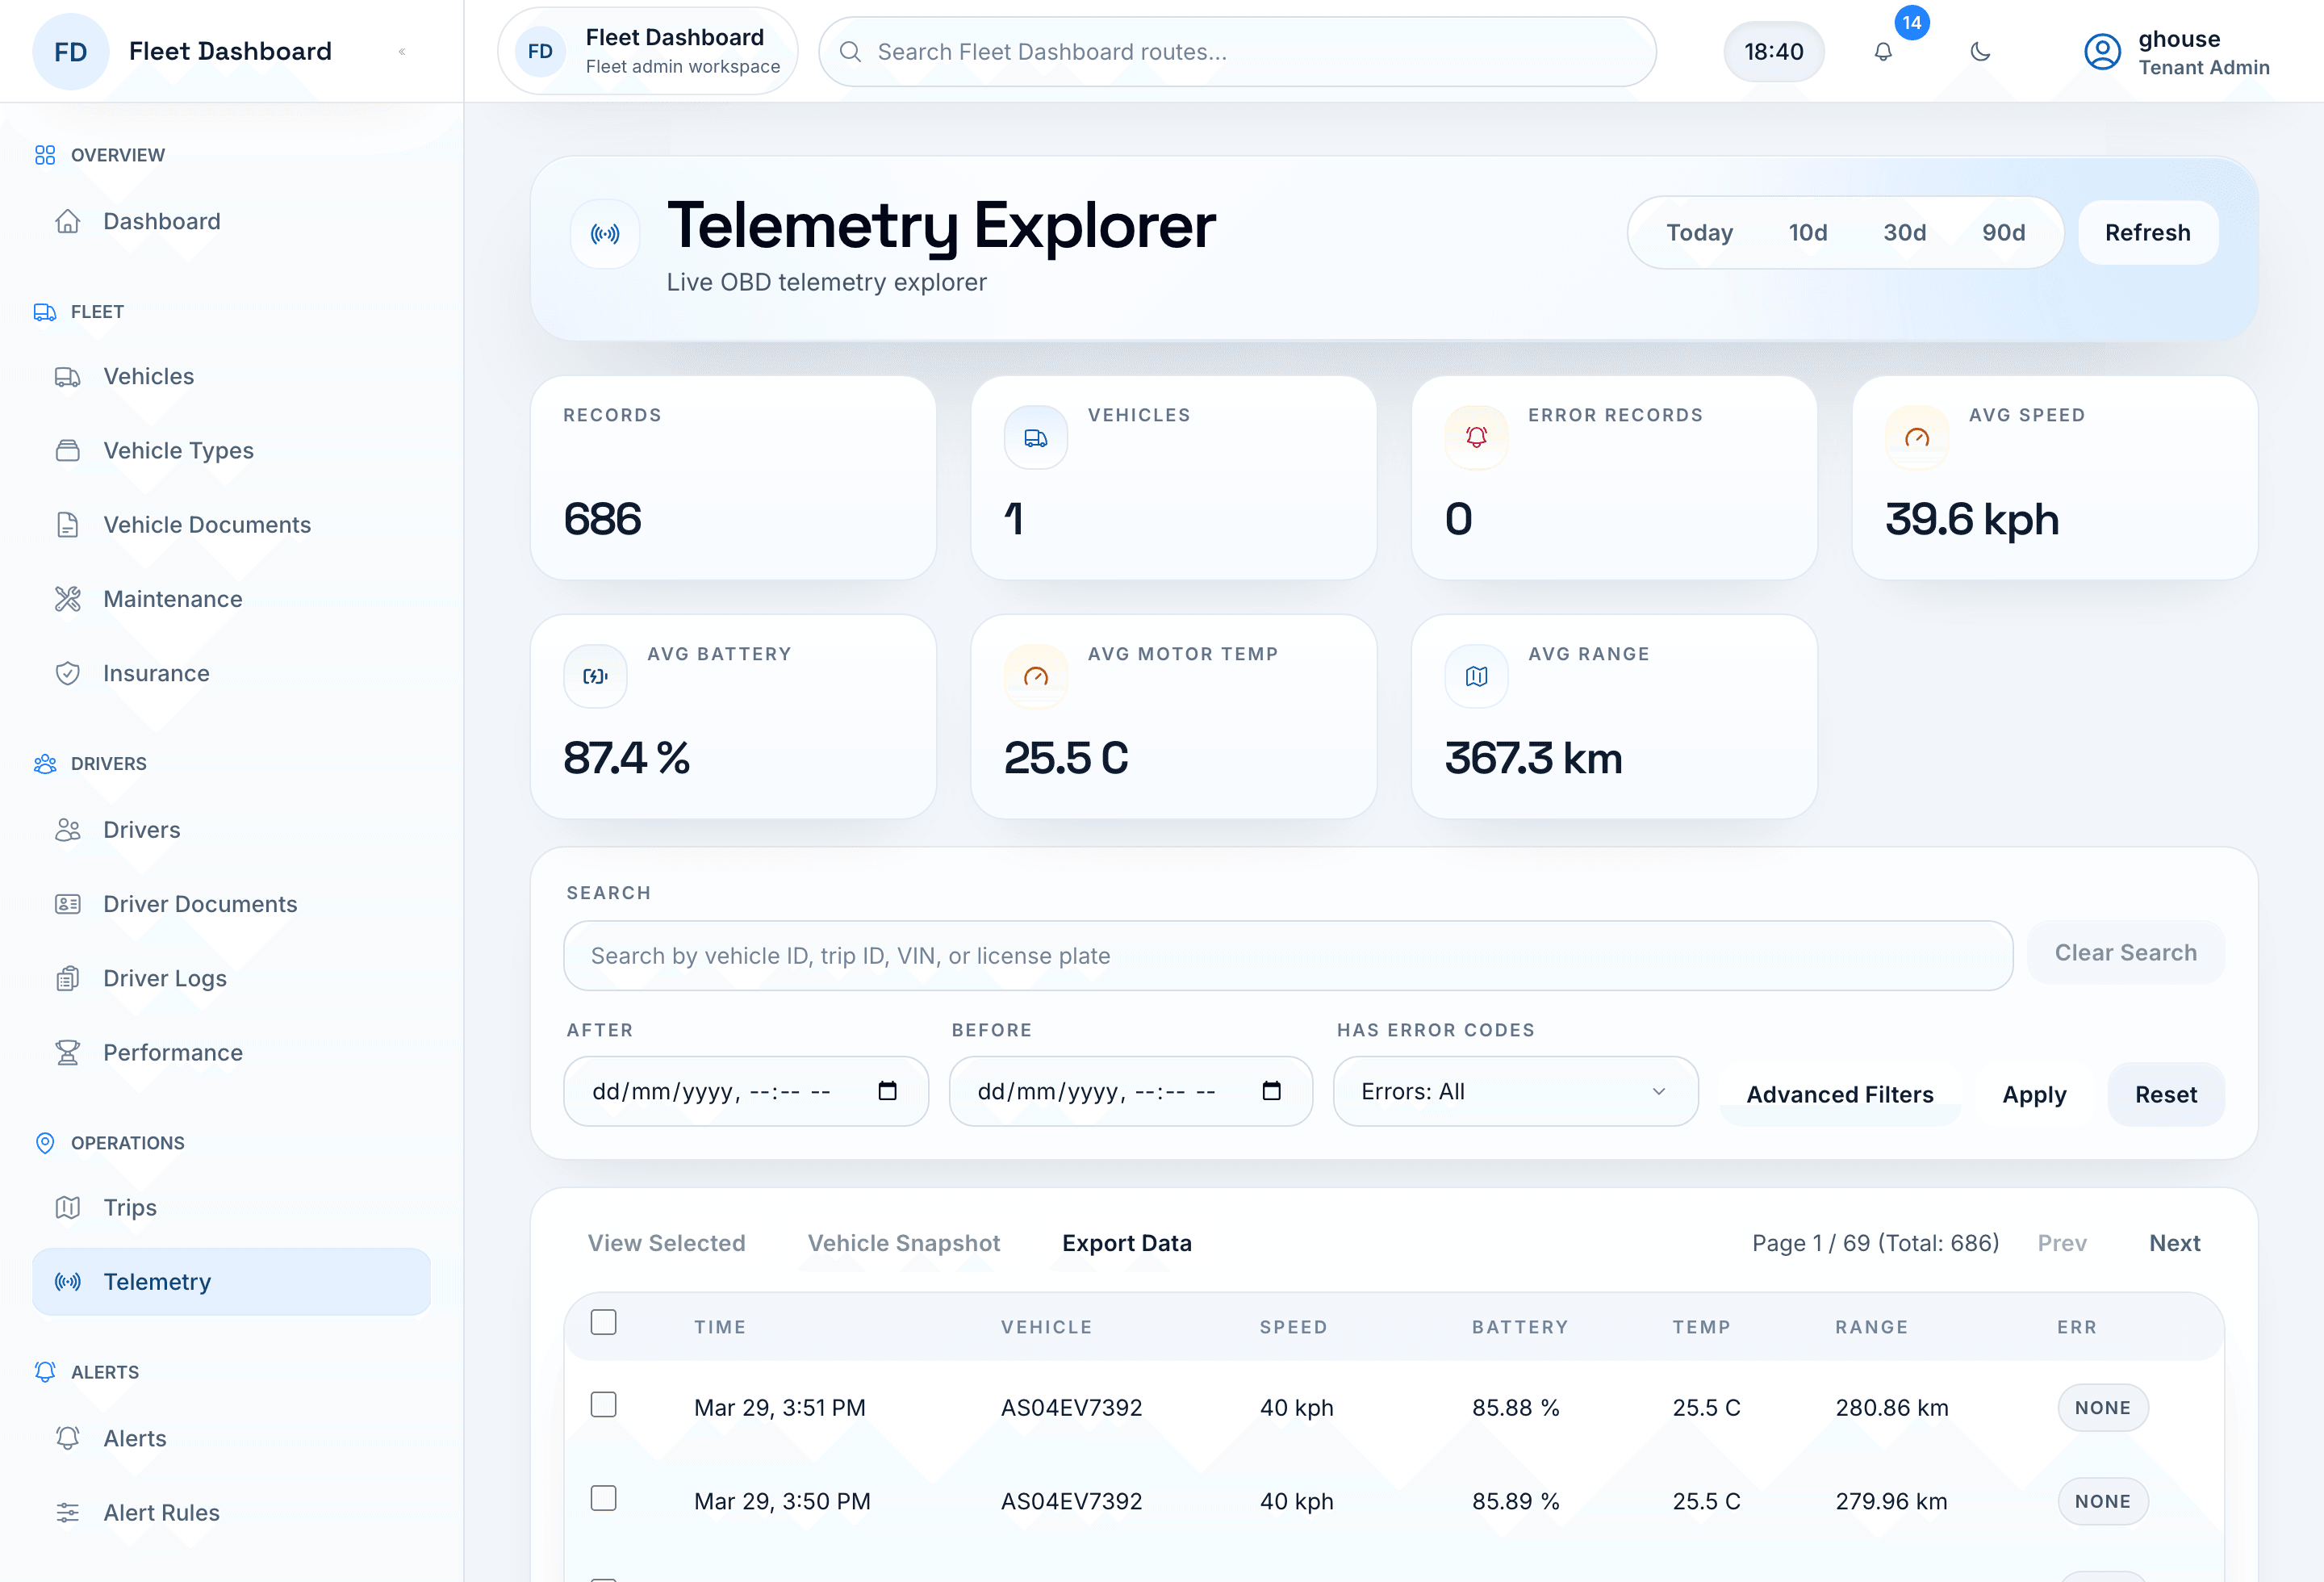This screenshot has height=1582, width=2324.
Task: Click 280.86 km range value
Action: (x=1891, y=1407)
